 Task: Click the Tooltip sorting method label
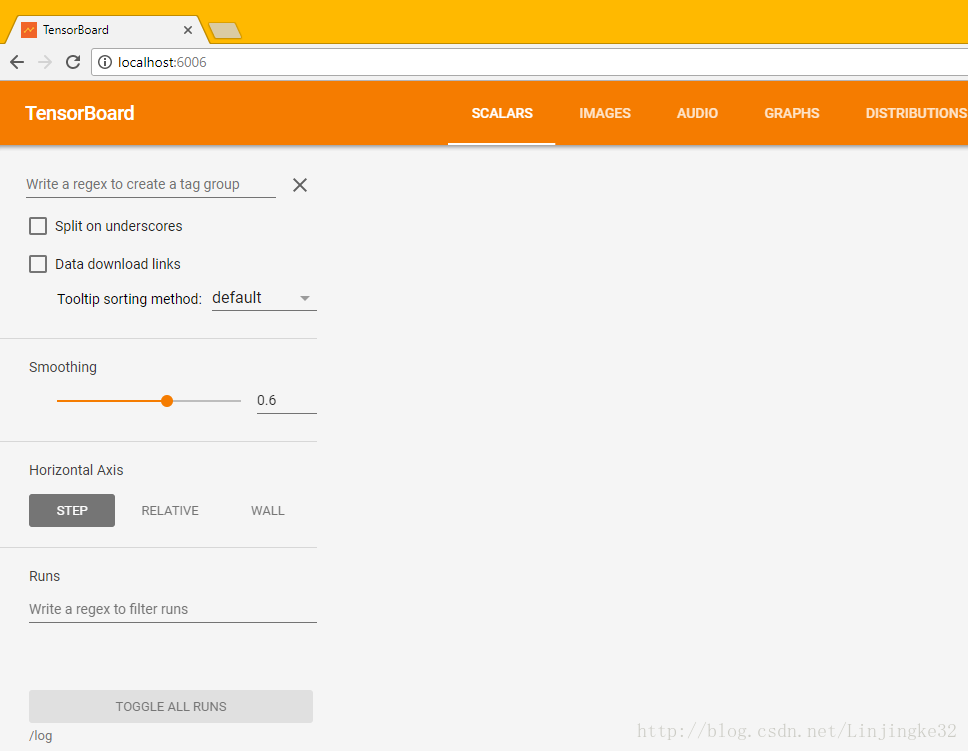tap(130, 299)
